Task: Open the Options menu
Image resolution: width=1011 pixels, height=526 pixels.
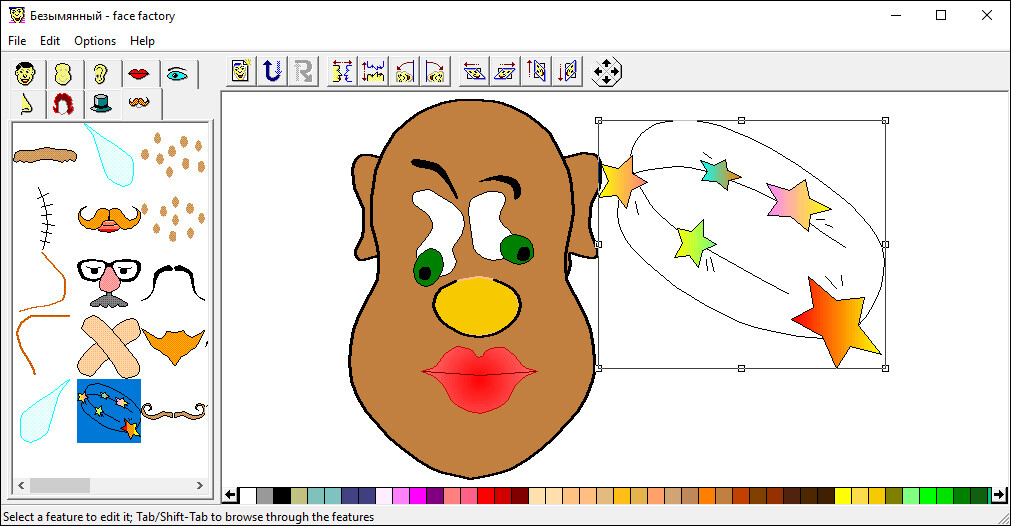Action: [95, 41]
